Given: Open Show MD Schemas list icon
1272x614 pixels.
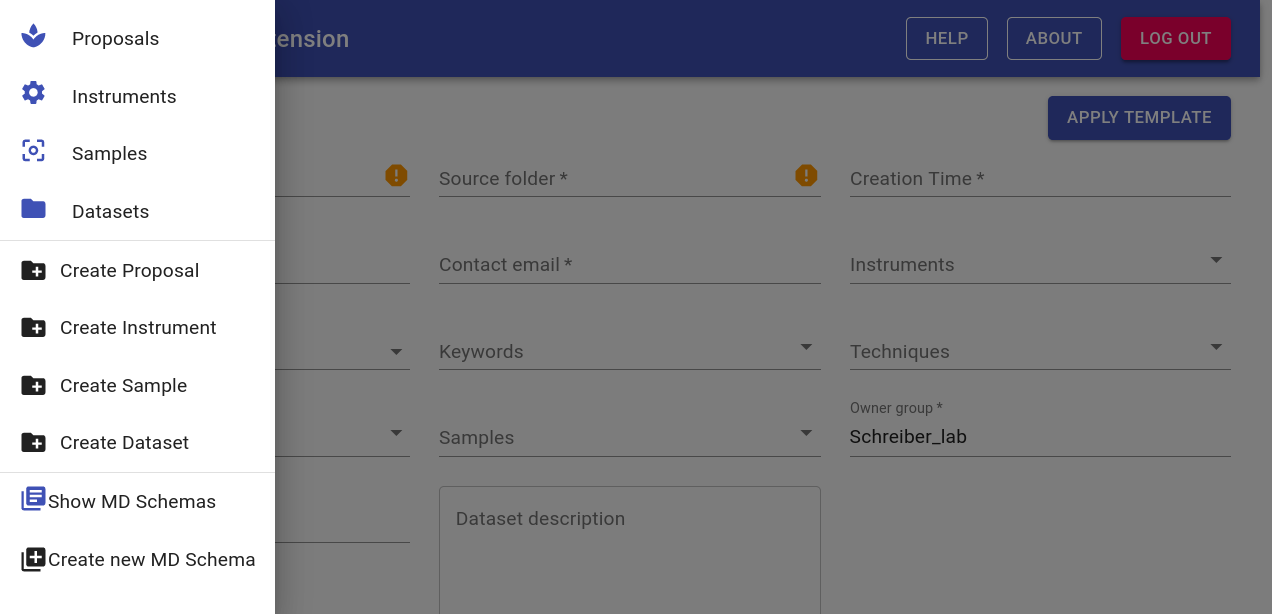Looking at the screenshot, I should (33, 498).
